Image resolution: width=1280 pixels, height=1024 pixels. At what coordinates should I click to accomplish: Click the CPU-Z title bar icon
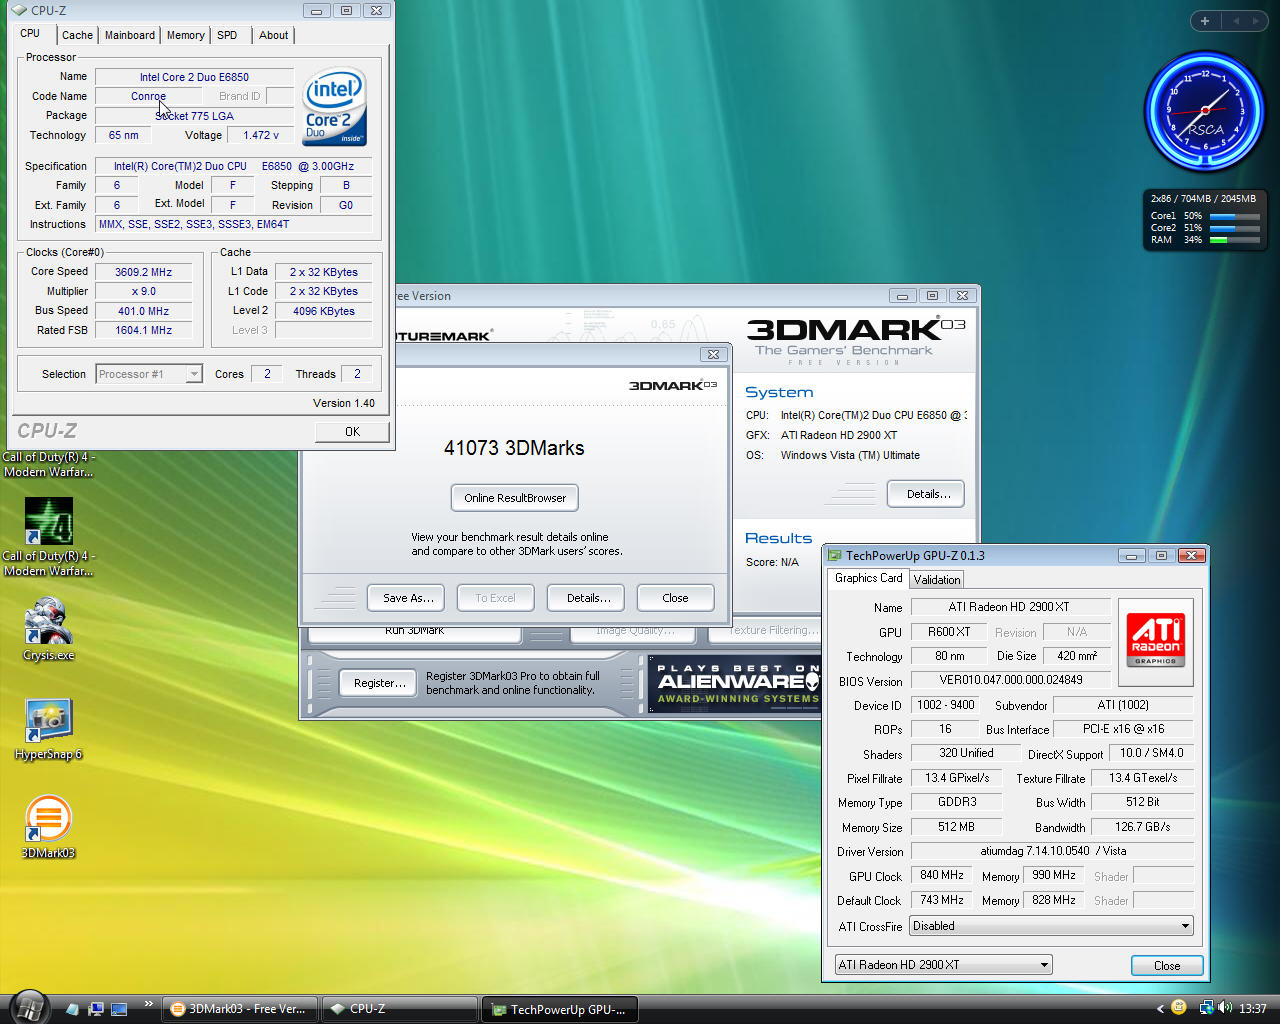[19, 11]
